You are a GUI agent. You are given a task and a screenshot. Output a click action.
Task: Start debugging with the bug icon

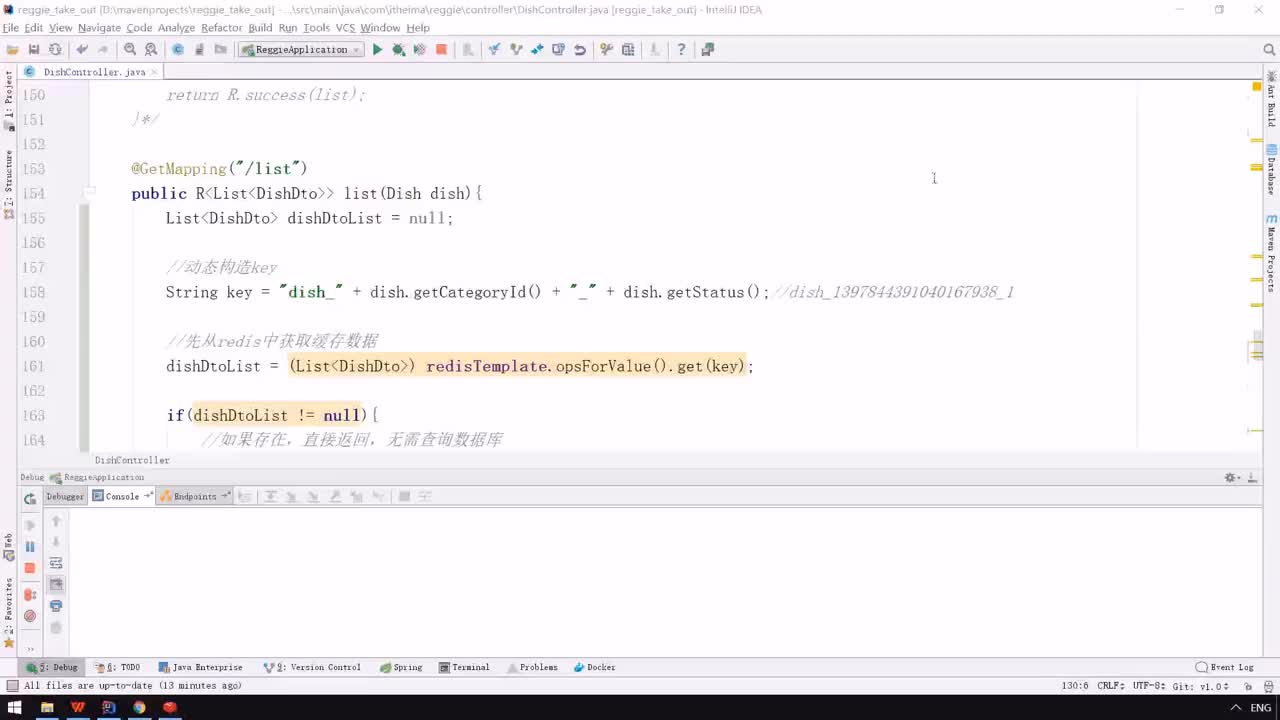click(x=398, y=49)
